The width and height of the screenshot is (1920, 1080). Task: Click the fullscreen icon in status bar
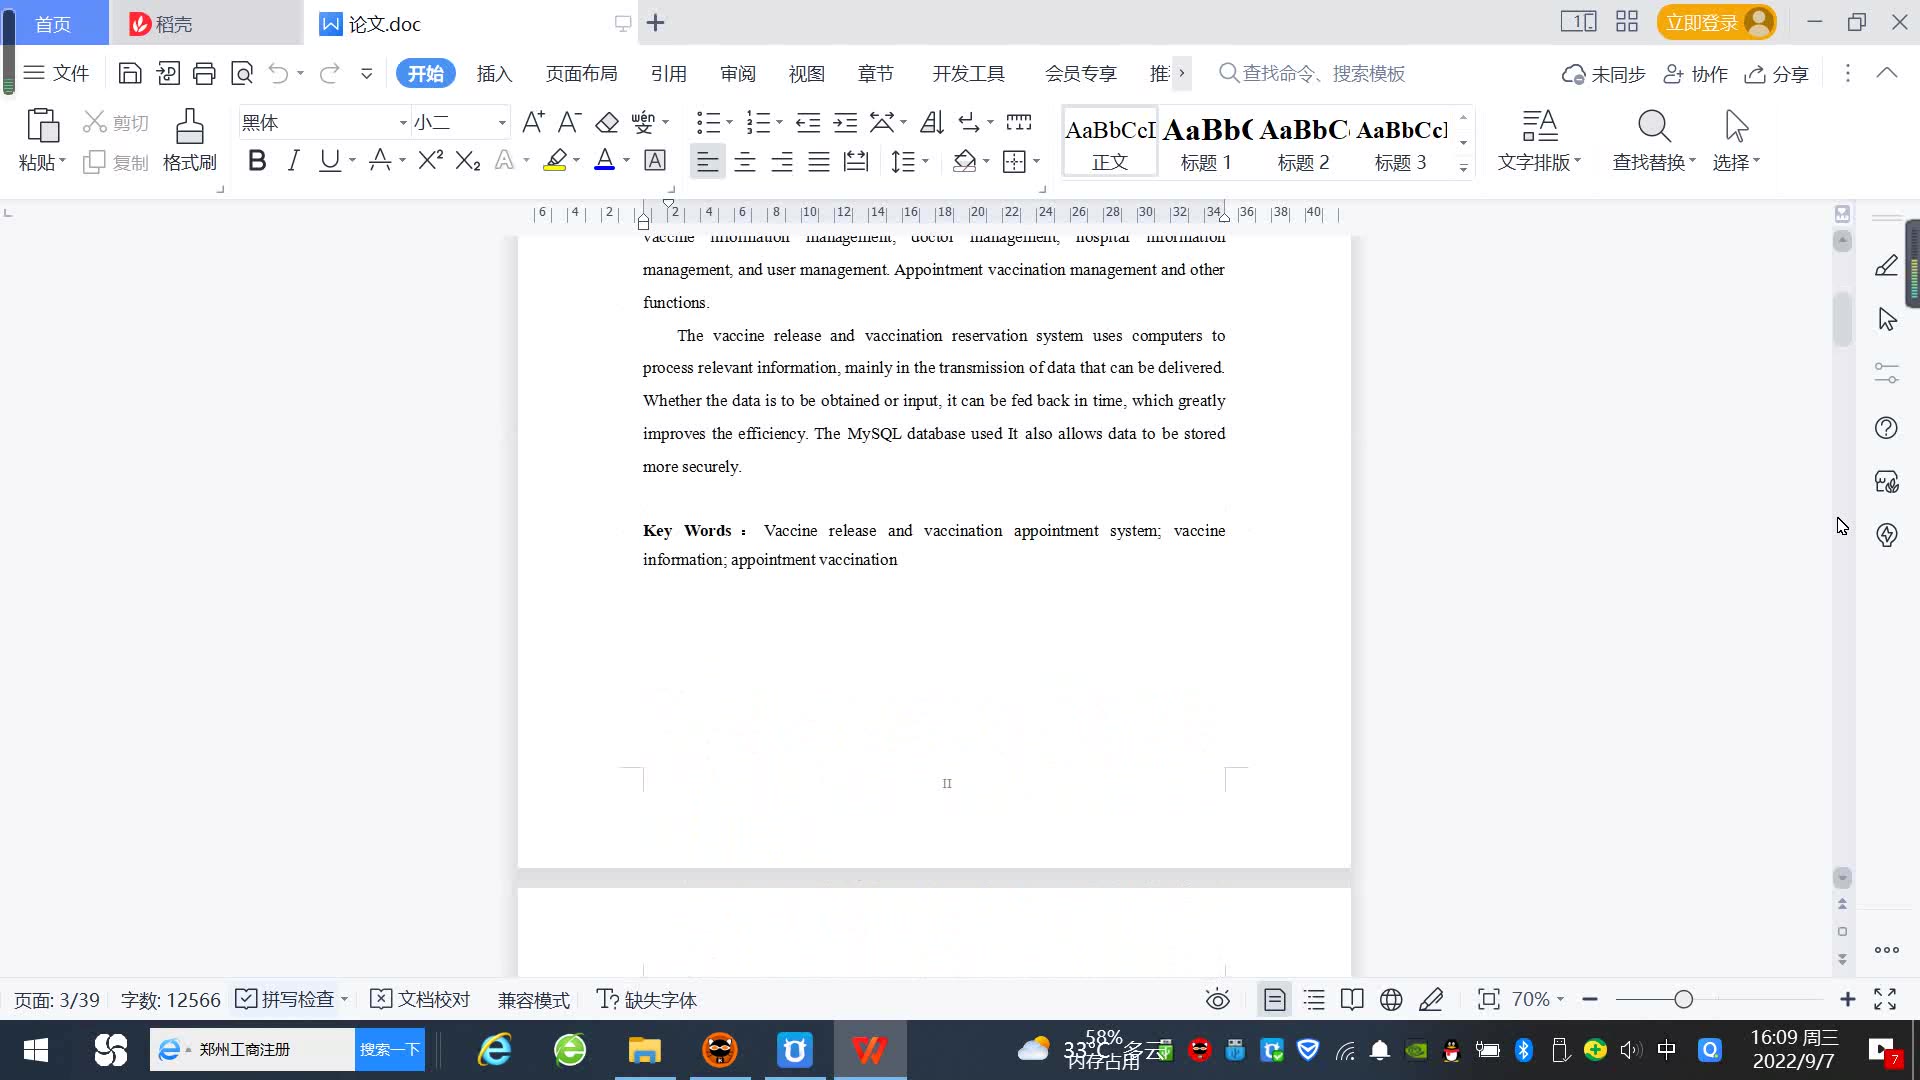pyautogui.click(x=1885, y=999)
